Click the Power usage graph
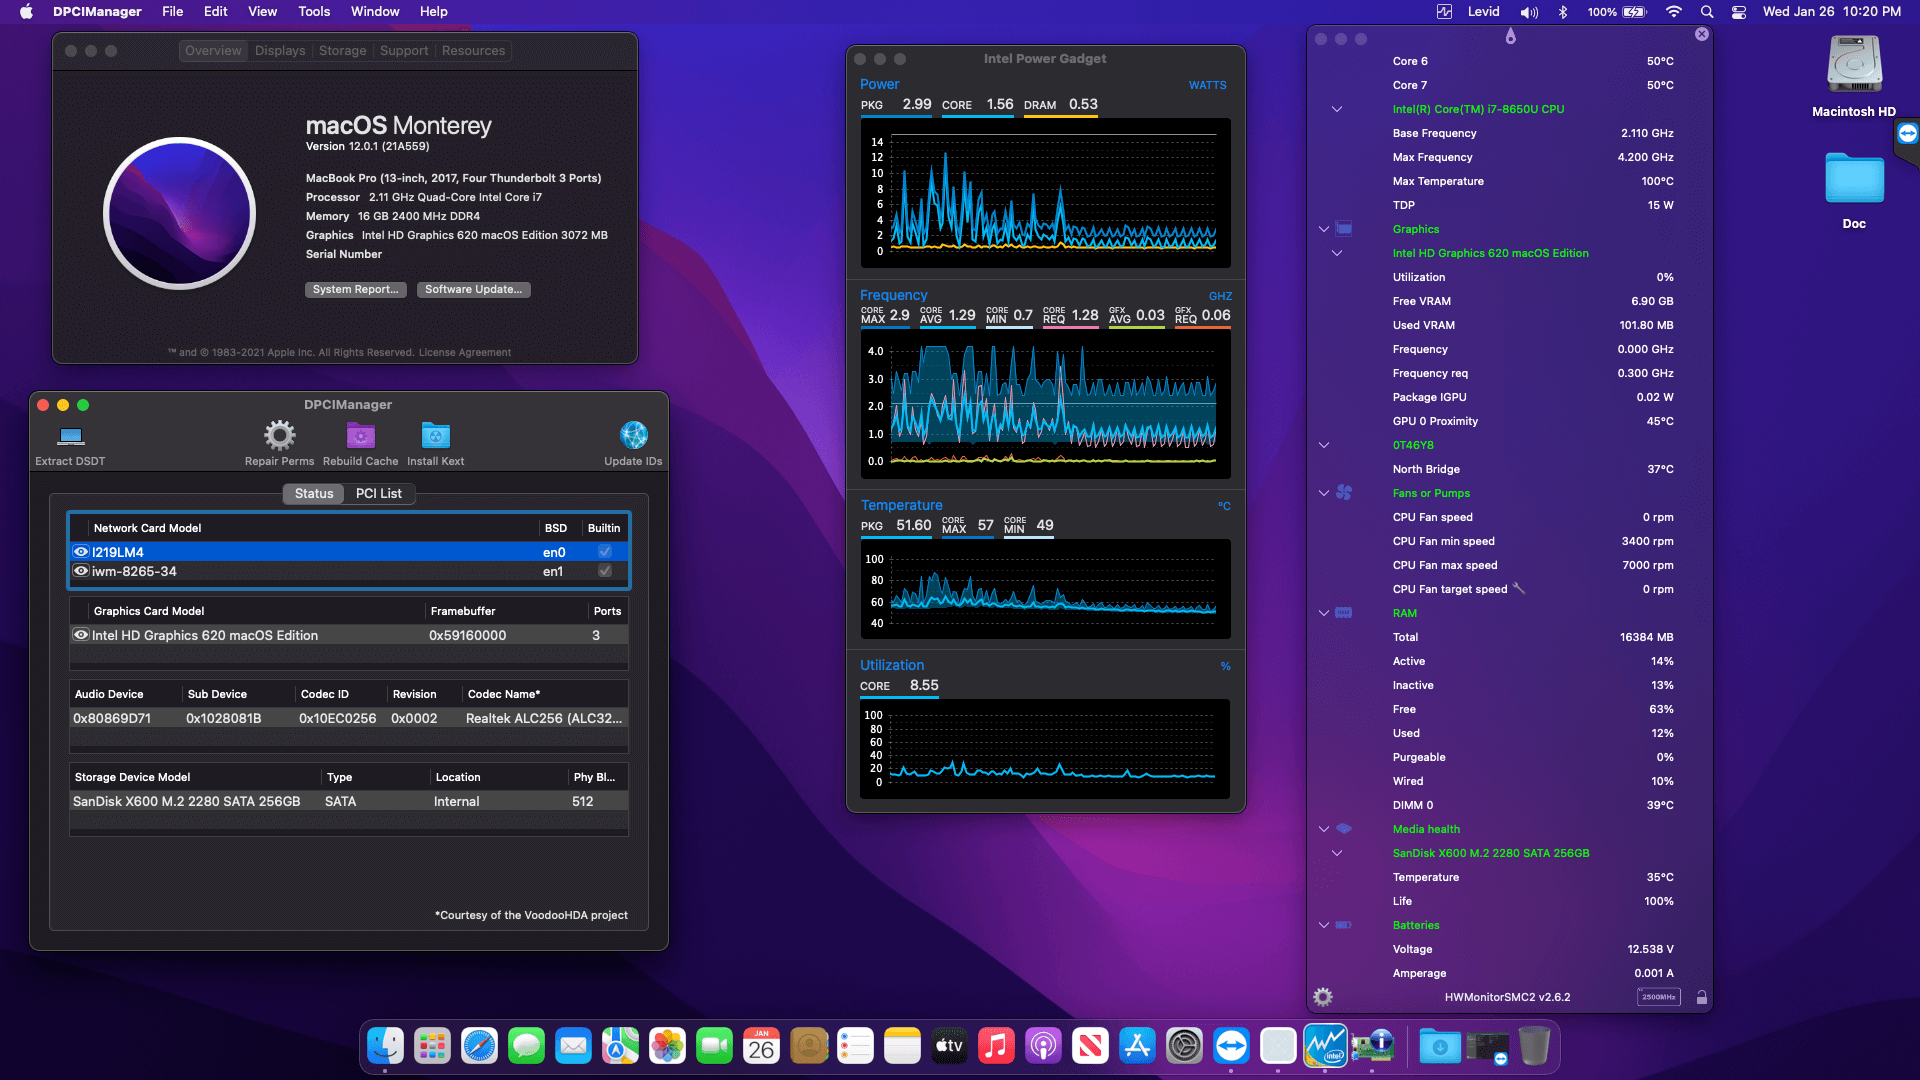 pos(1046,193)
